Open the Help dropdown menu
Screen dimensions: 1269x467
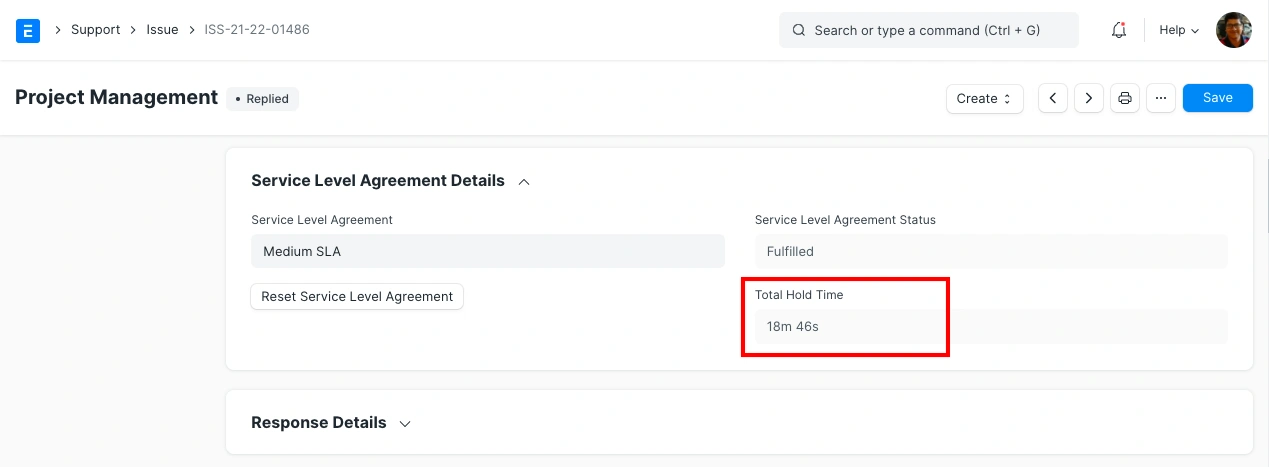pos(1178,30)
